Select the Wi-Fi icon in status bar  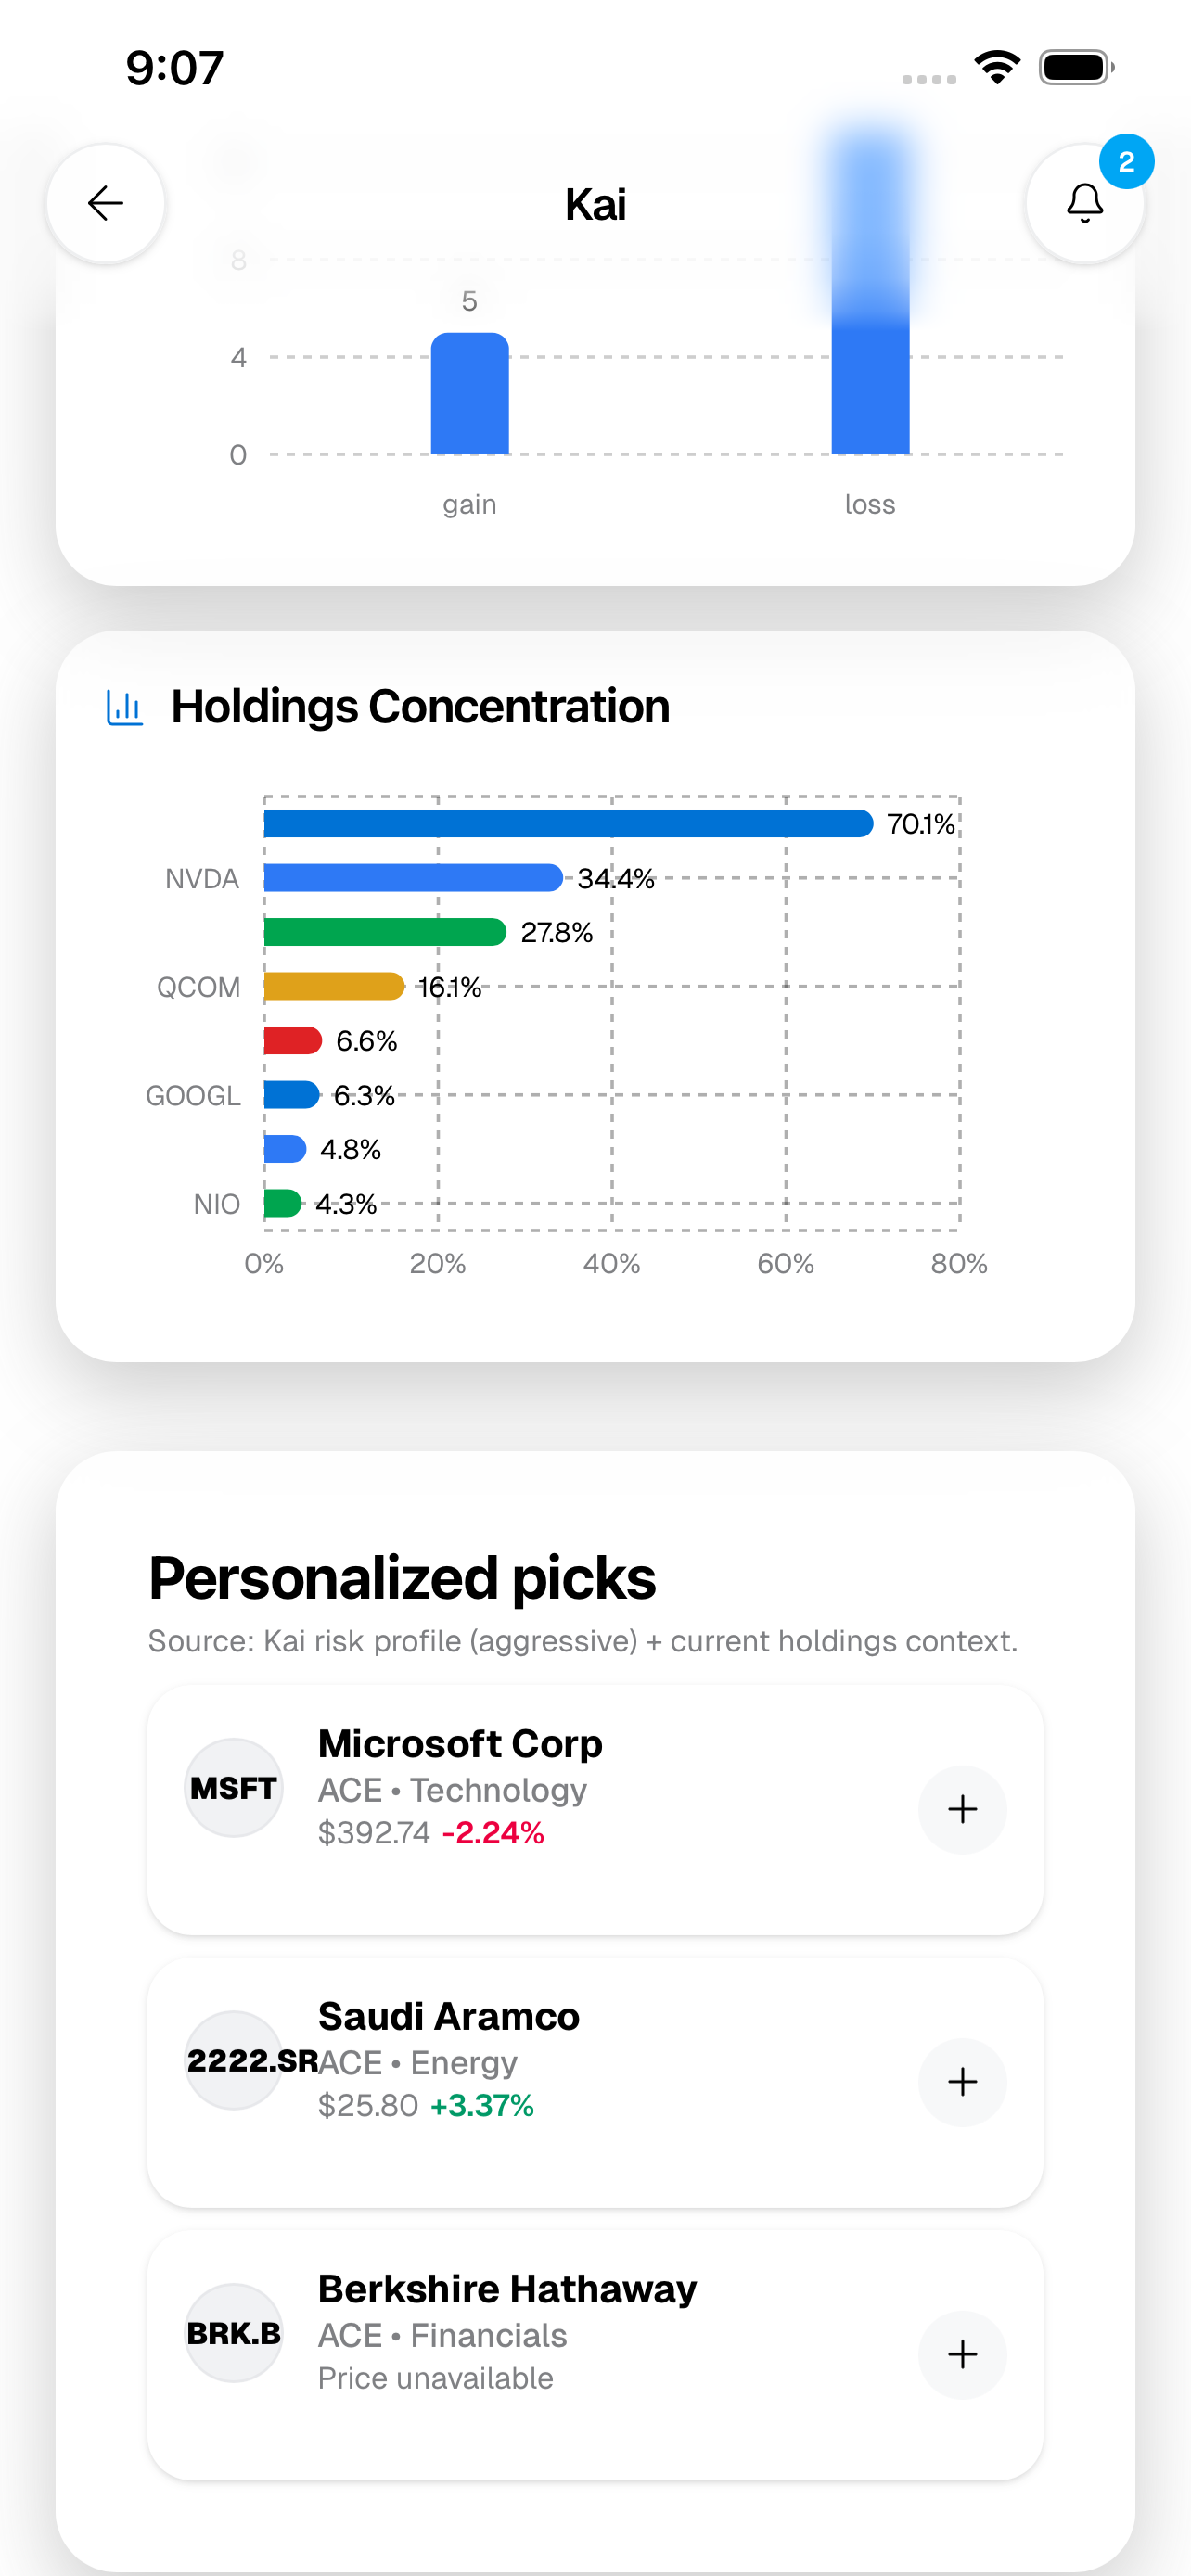click(996, 66)
